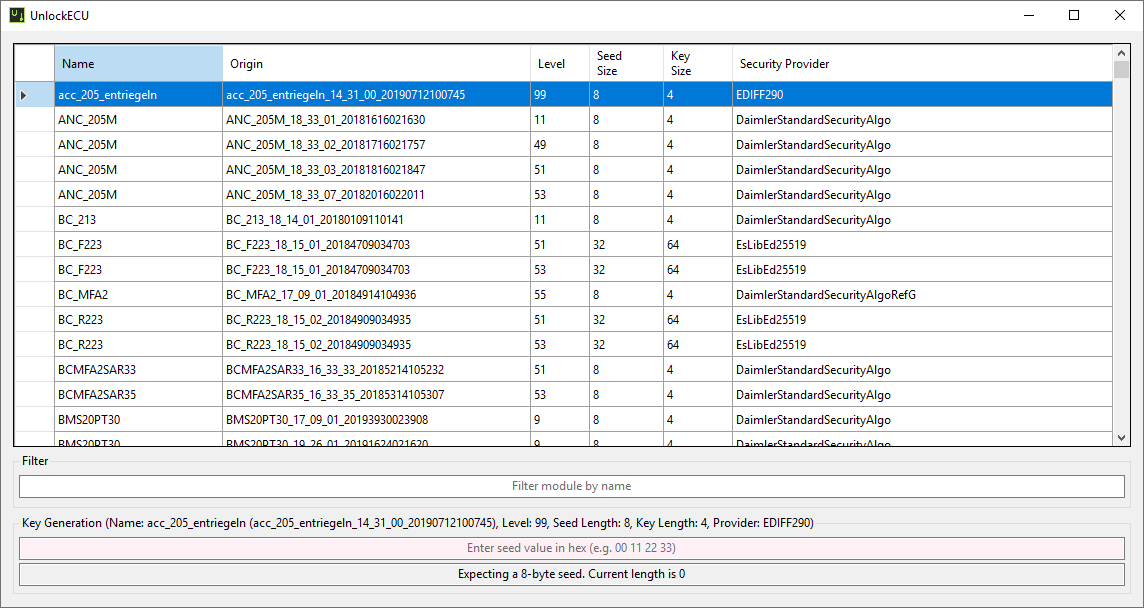Screen dimensions: 1144x608
Task: Sort table by Security Provider column header
Action: [x=922, y=64]
